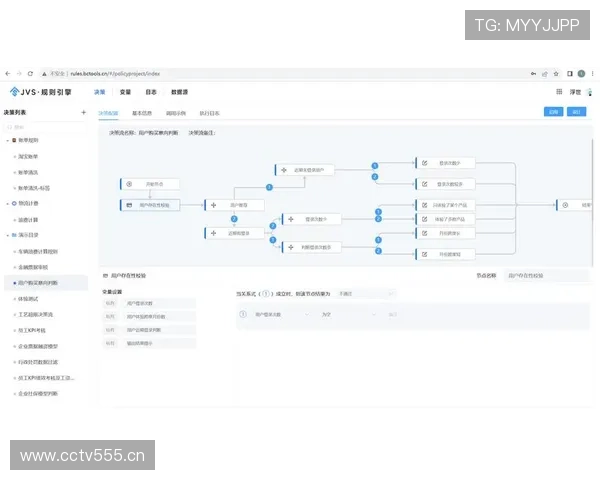Click the first blue button at top right
Image resolution: width=600 pixels, height=480 pixels.
tap(553, 112)
